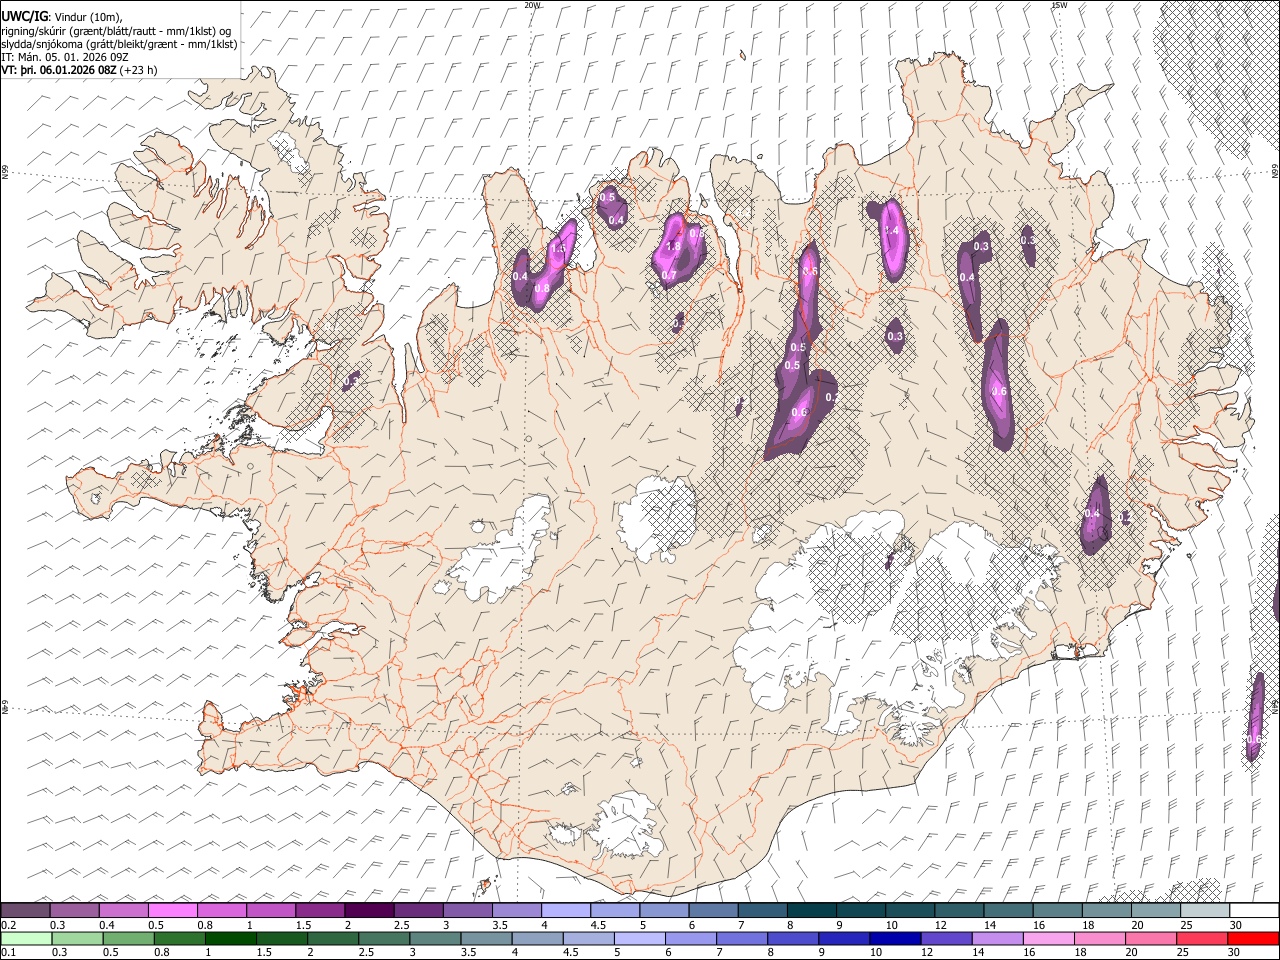Click the '0.1' label in the lower legend row
This screenshot has height=960, width=1280.
7,953
